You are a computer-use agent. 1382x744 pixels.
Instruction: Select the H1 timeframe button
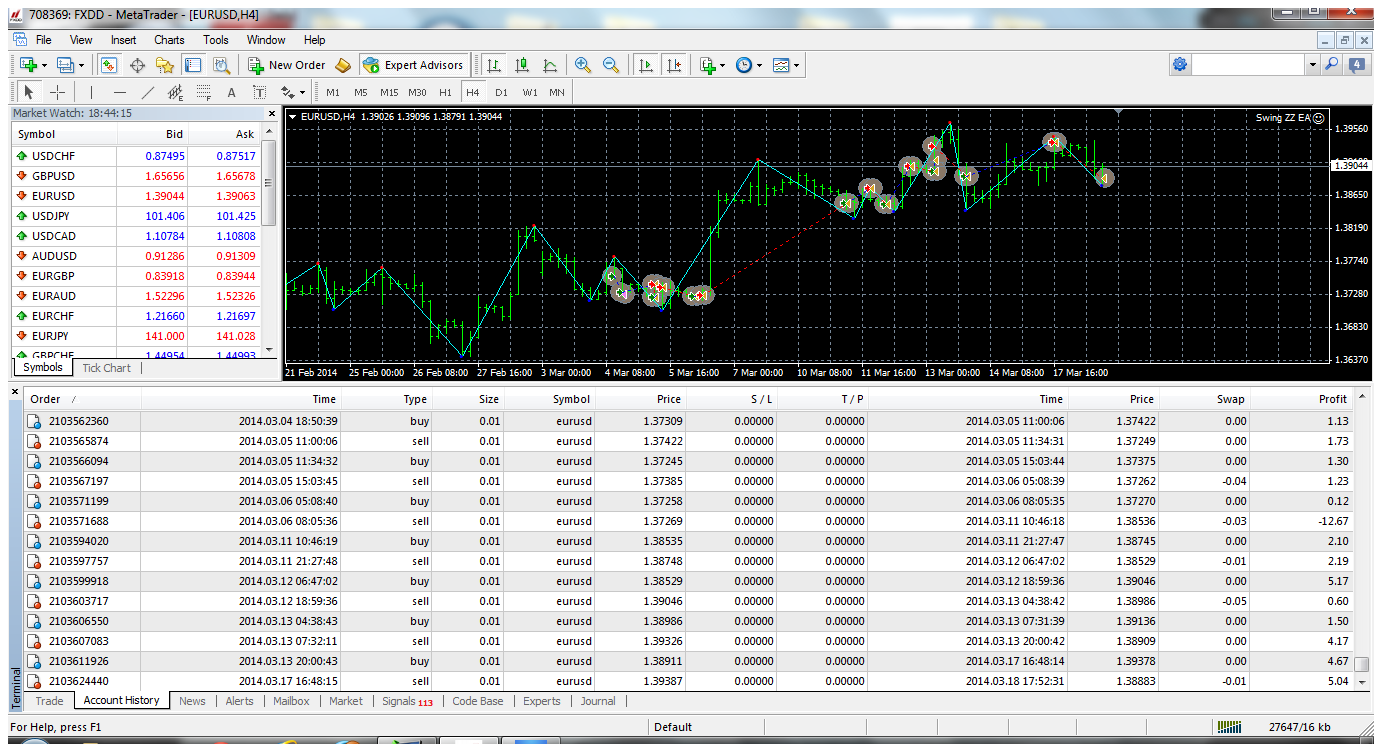click(445, 92)
